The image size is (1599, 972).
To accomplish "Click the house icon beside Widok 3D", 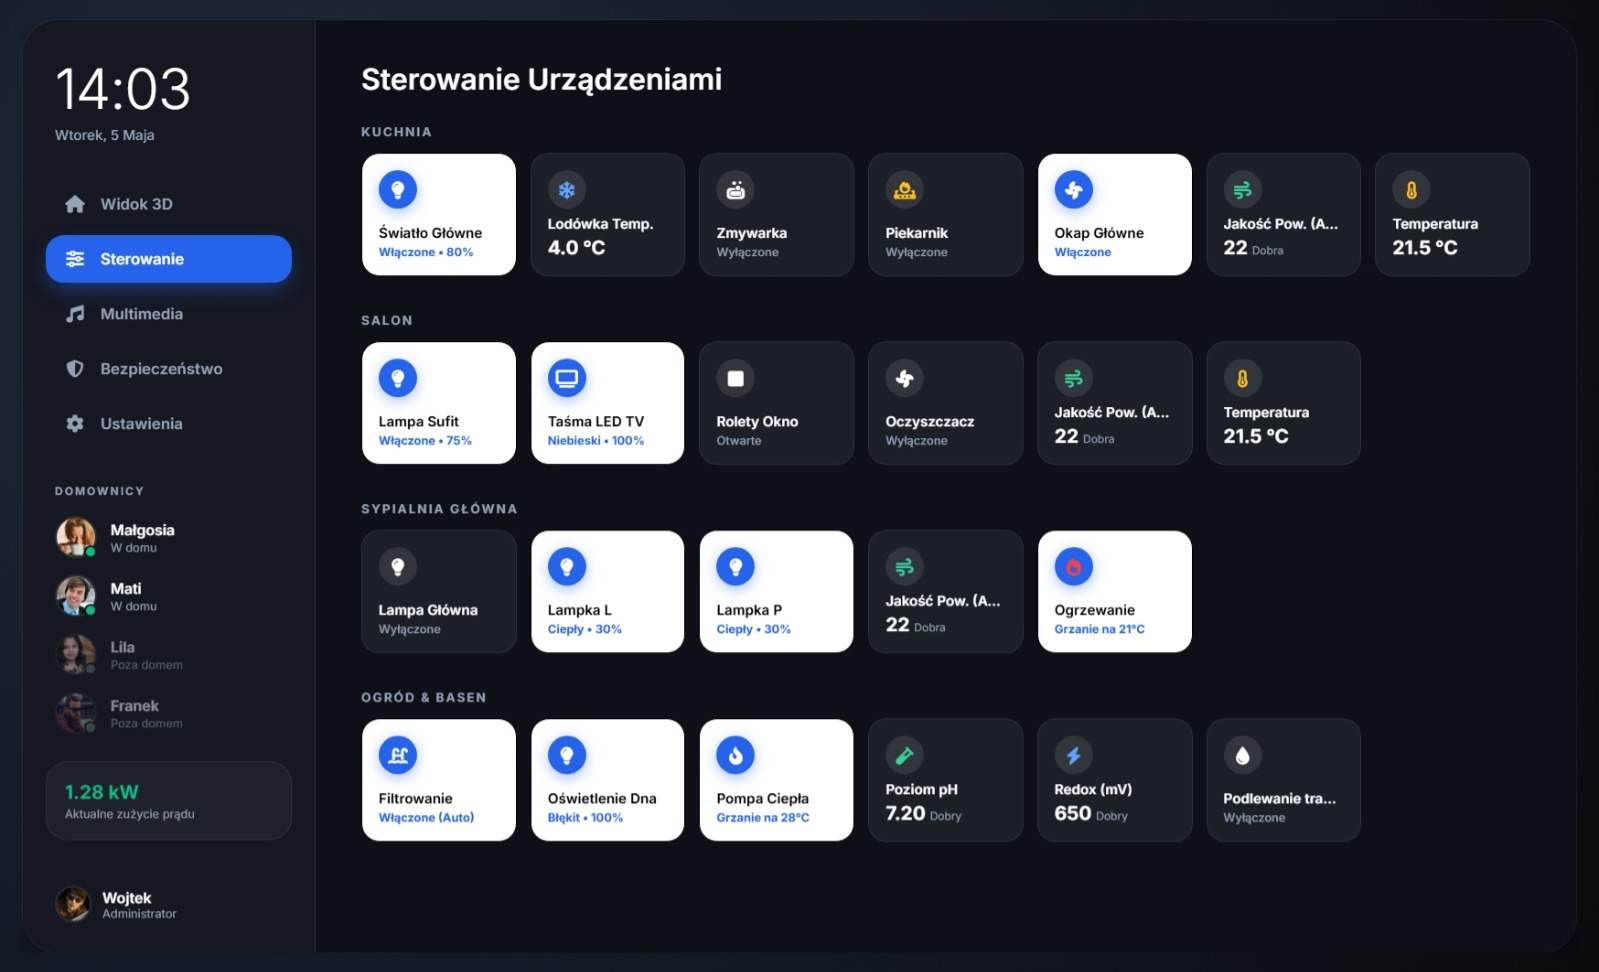I will pyautogui.click(x=75, y=204).
